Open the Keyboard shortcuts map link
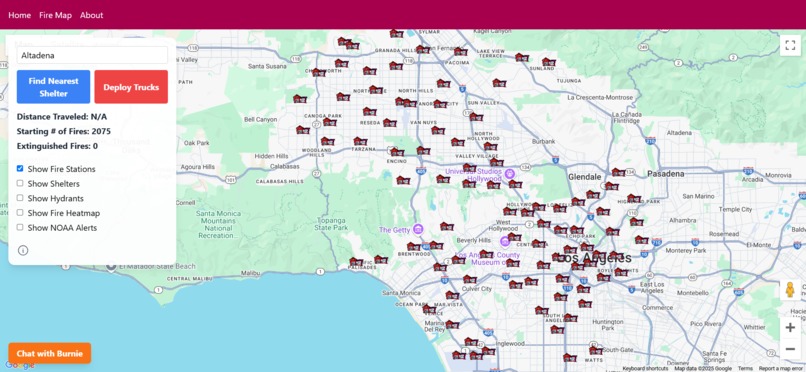This screenshot has width=806, height=372. [x=645, y=369]
